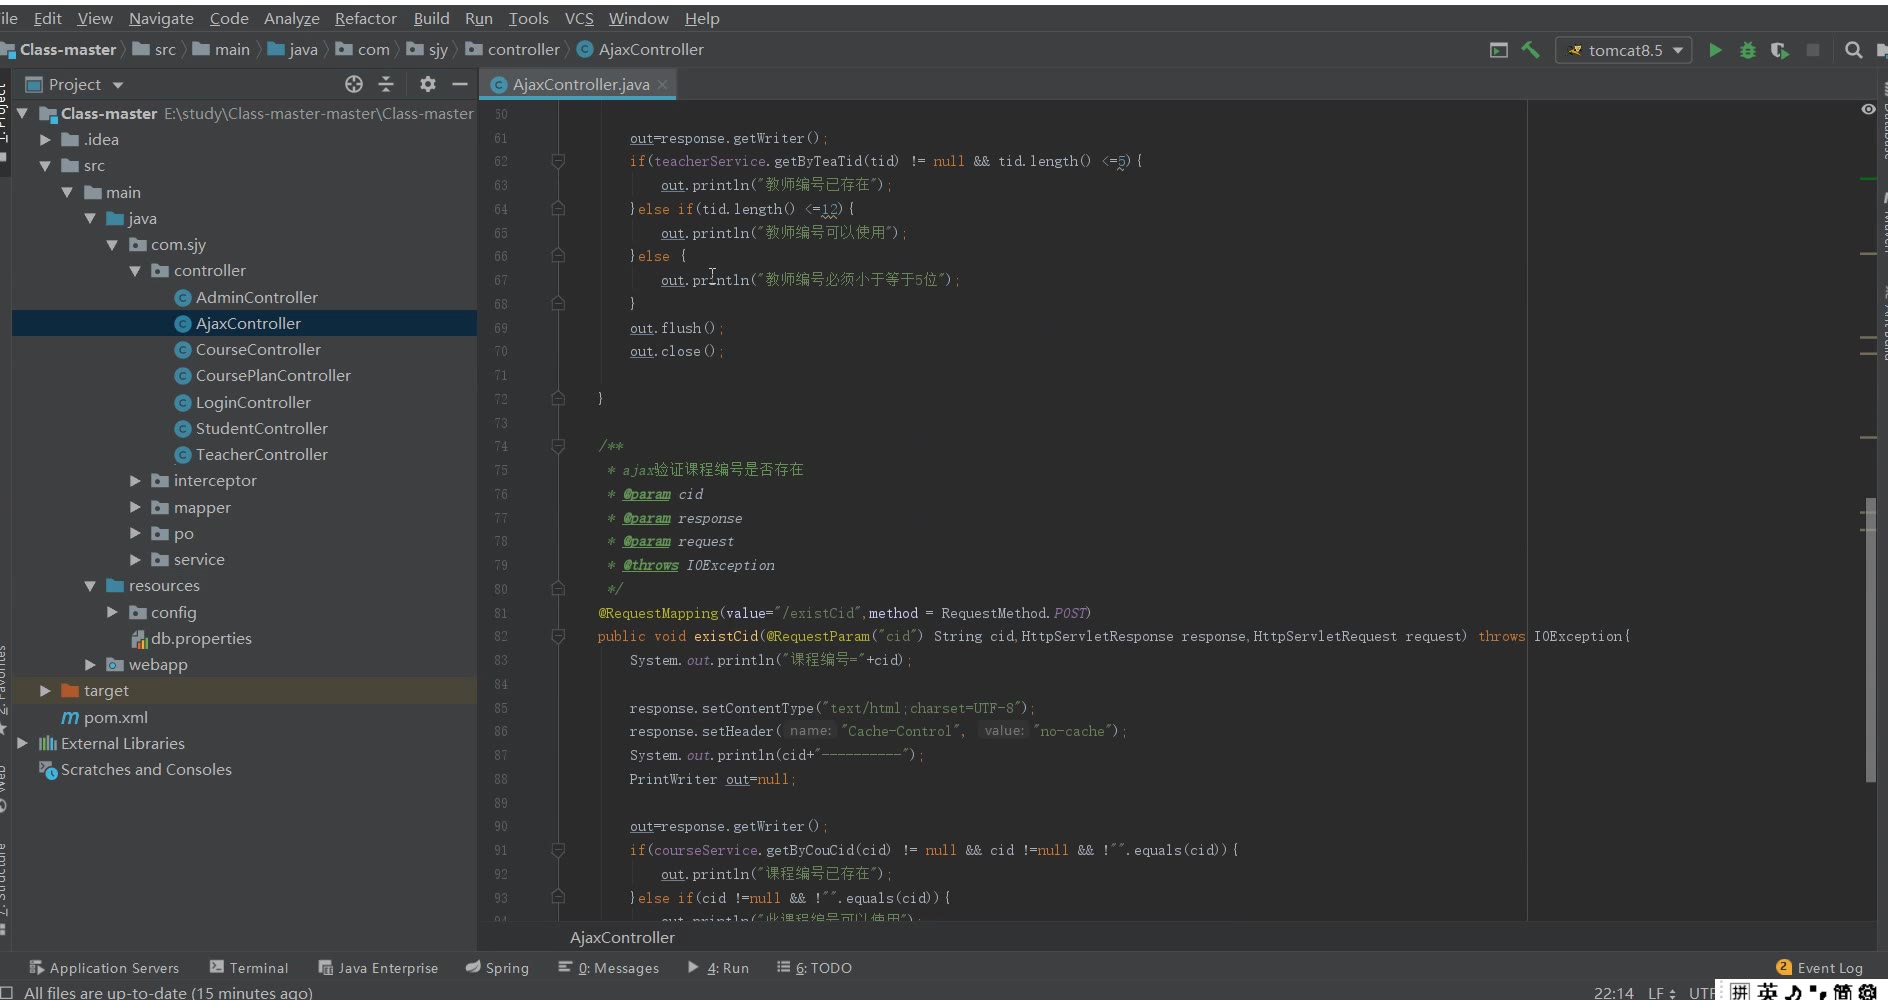The width and height of the screenshot is (1888, 1000).
Task: Open the Refactor menu
Action: pos(365,18)
